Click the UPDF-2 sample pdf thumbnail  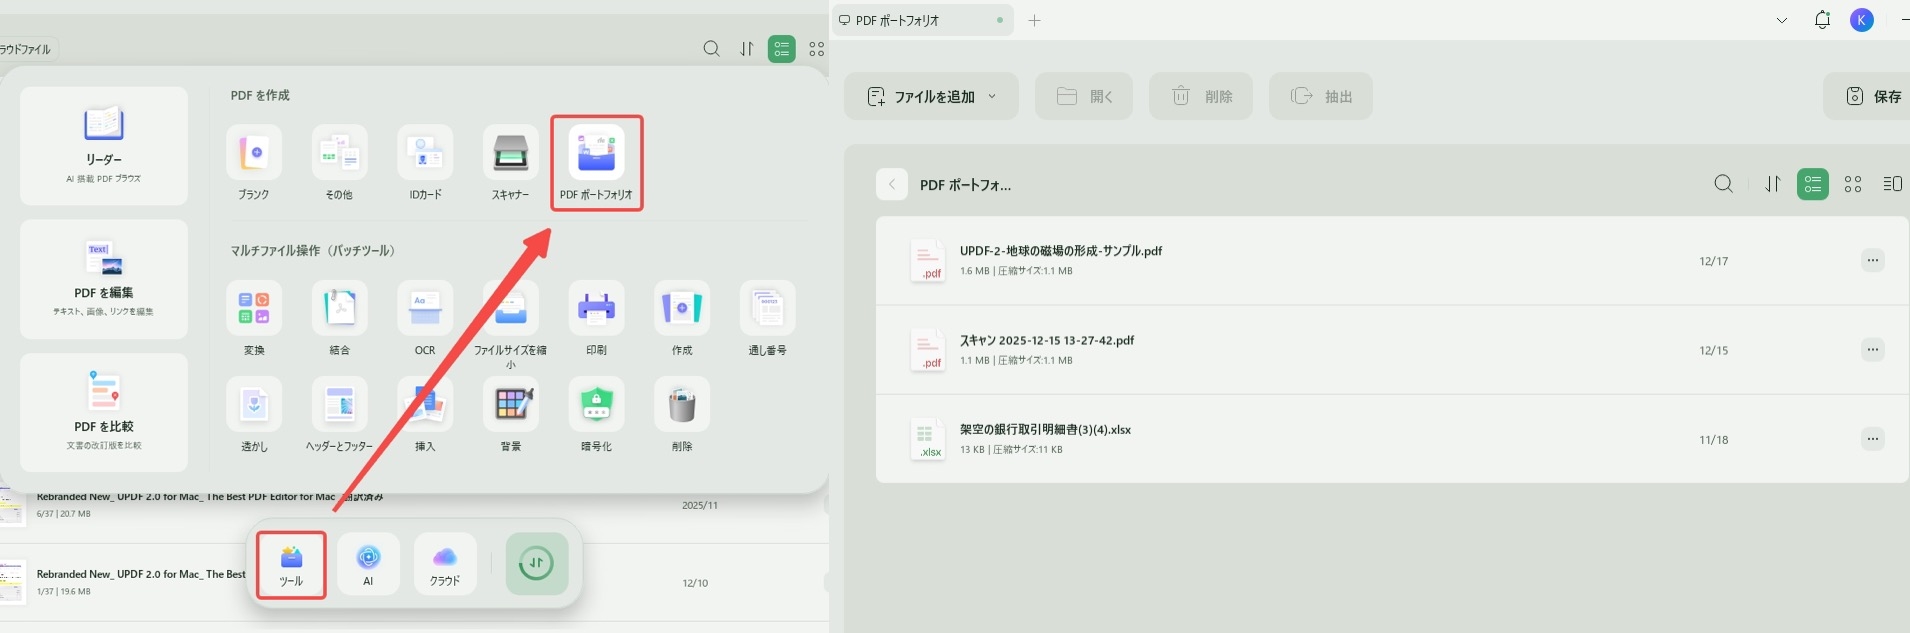pos(927,260)
